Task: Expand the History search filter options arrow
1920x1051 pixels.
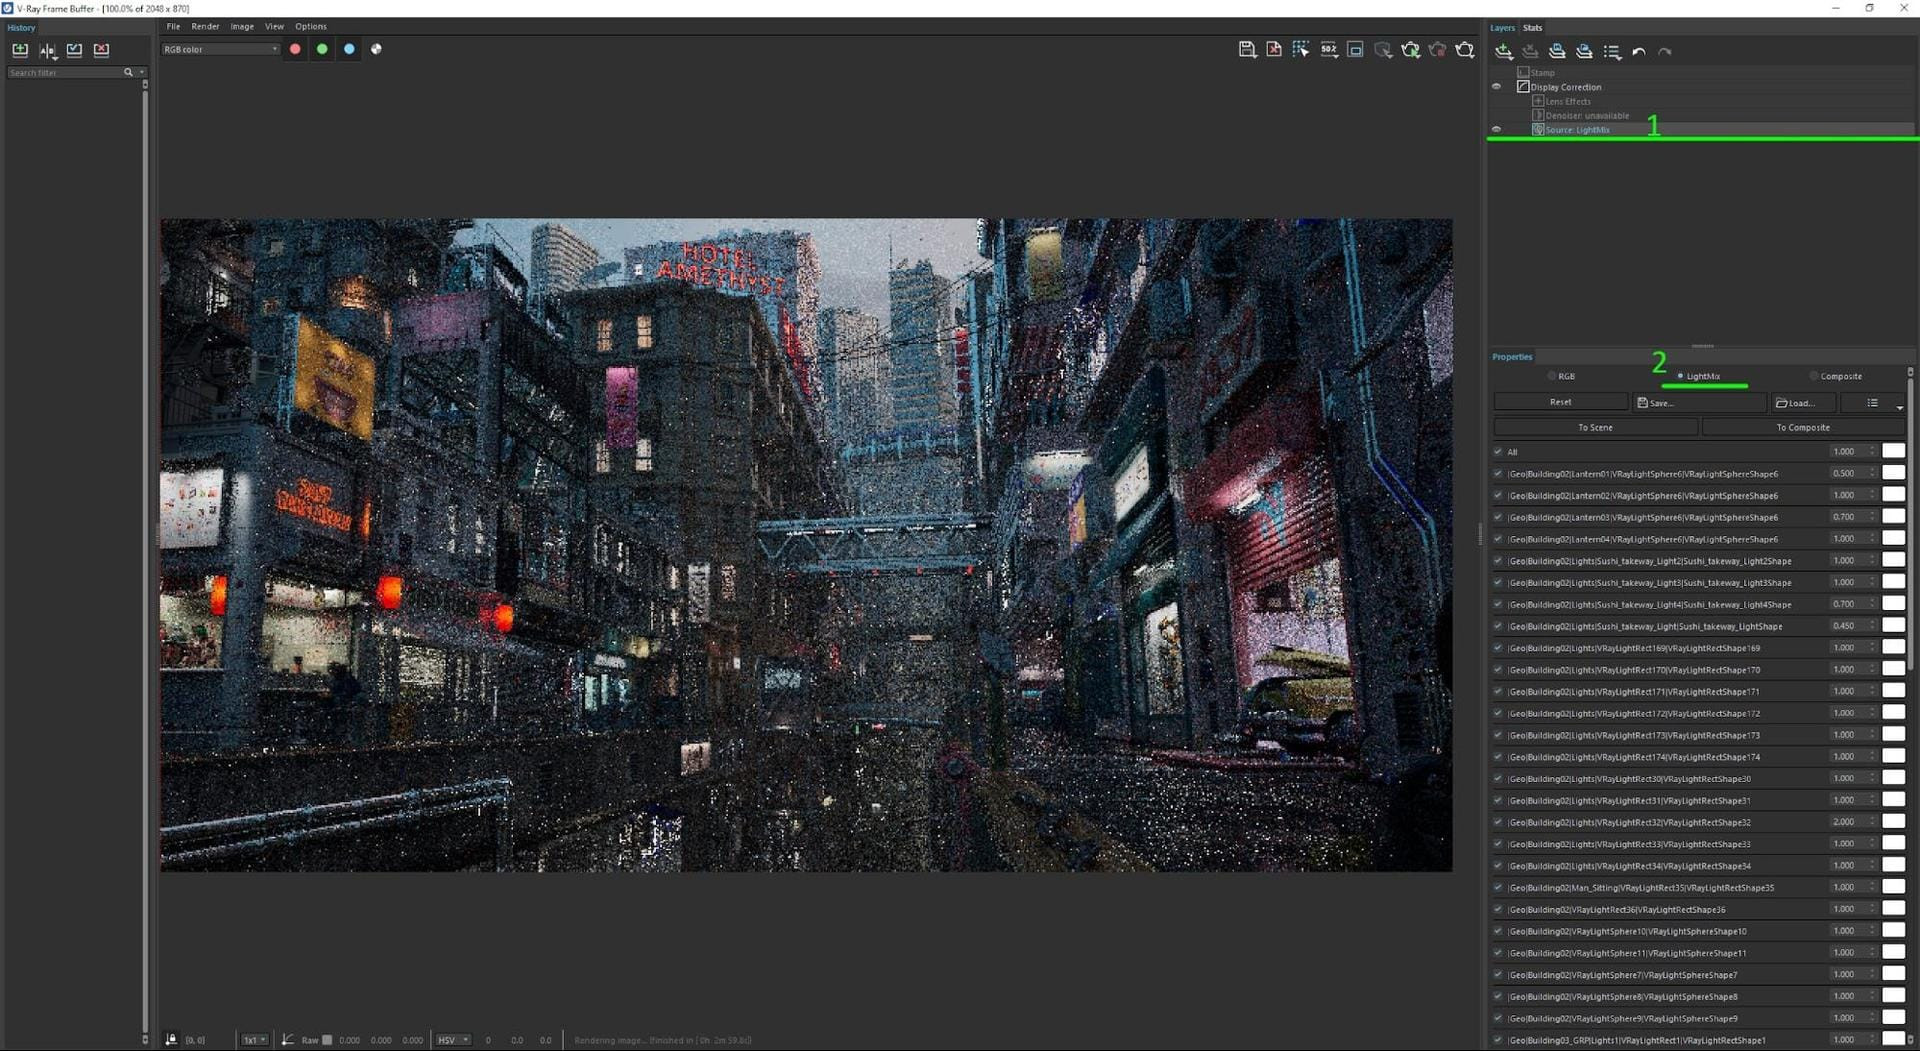Action: coord(142,73)
